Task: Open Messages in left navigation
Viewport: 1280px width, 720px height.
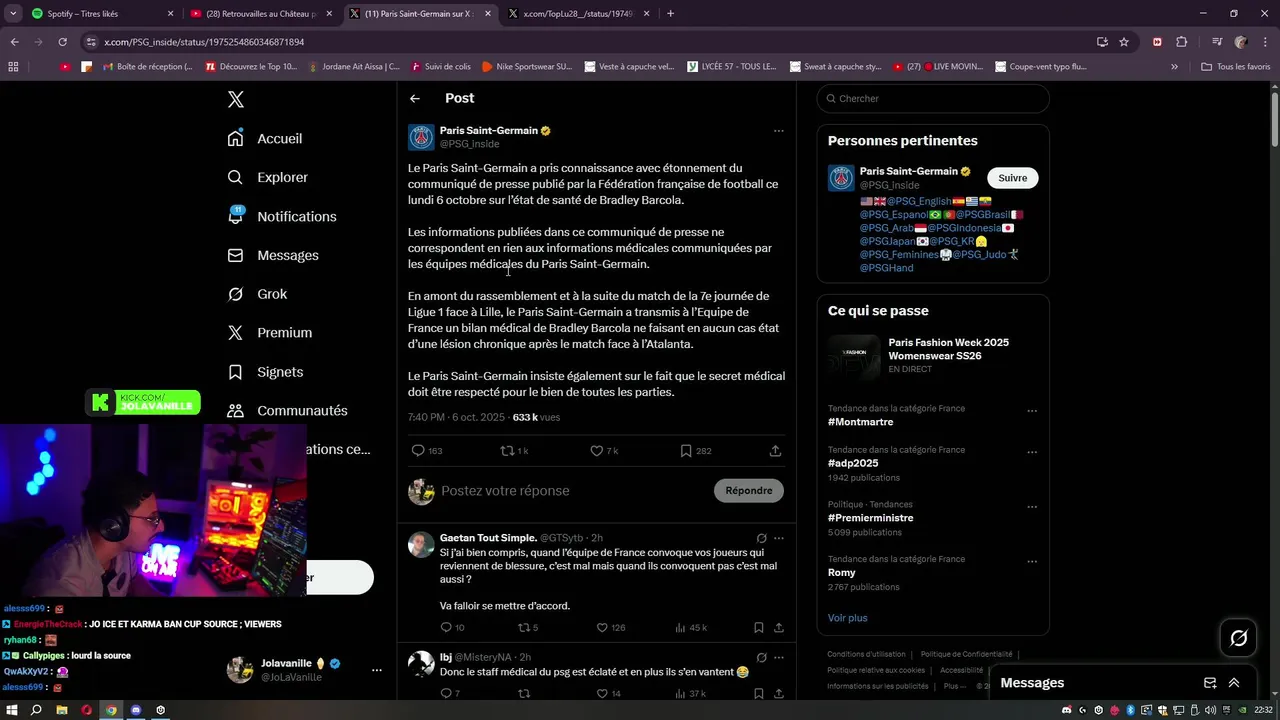Action: (x=273, y=255)
